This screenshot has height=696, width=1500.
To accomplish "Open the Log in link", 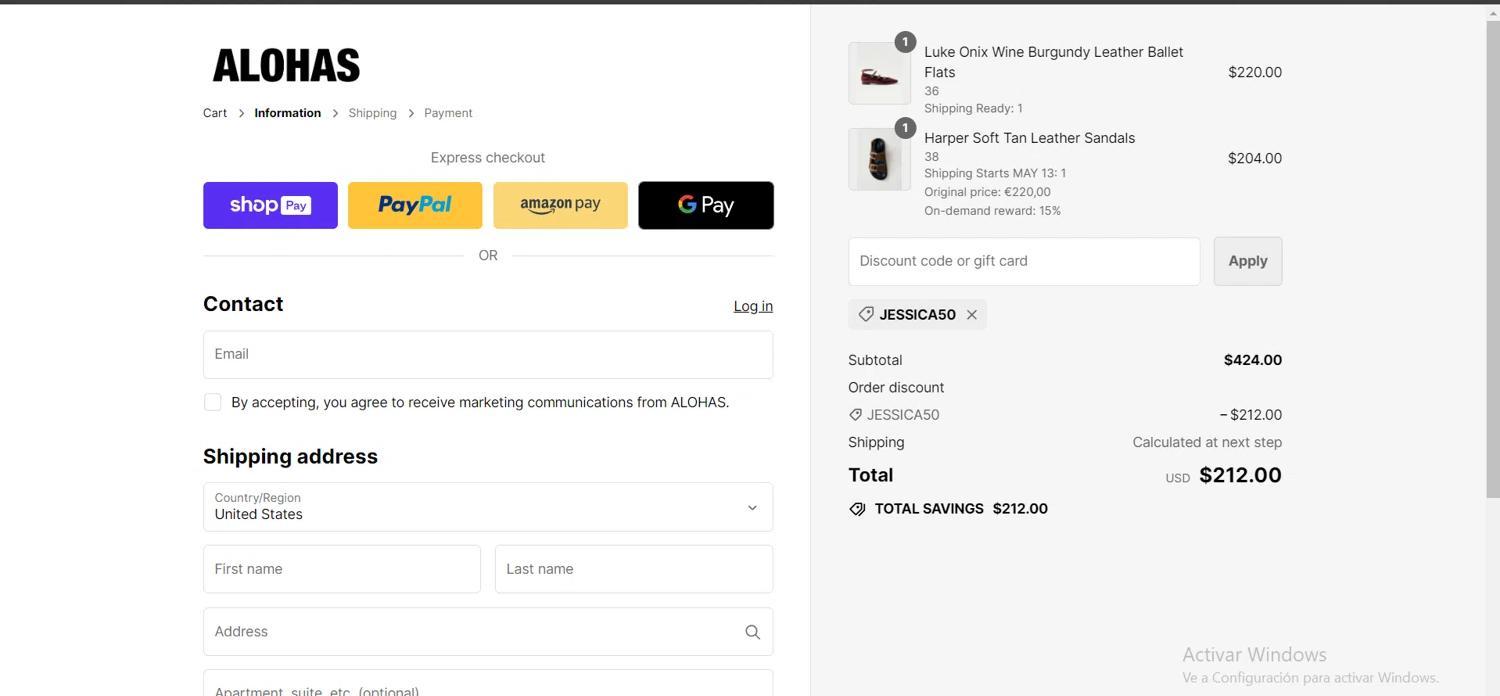I will click(x=753, y=306).
